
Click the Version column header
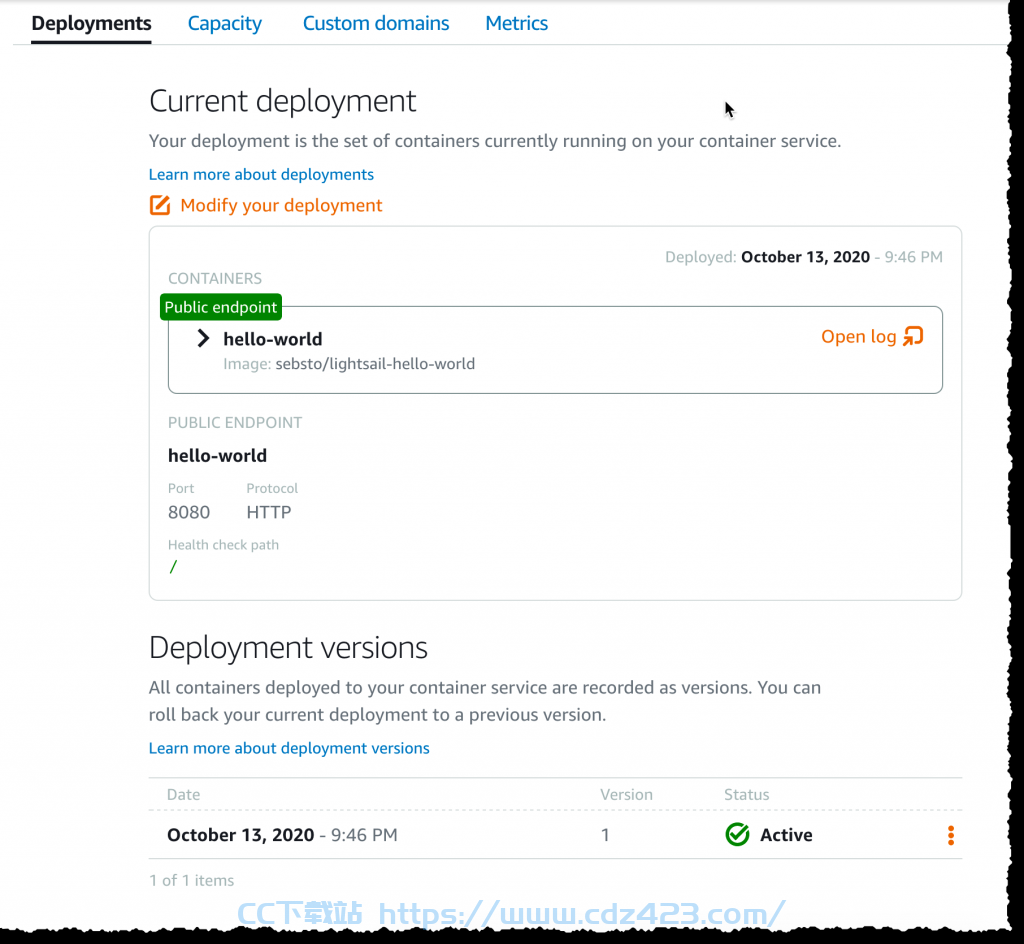pyautogui.click(x=626, y=795)
